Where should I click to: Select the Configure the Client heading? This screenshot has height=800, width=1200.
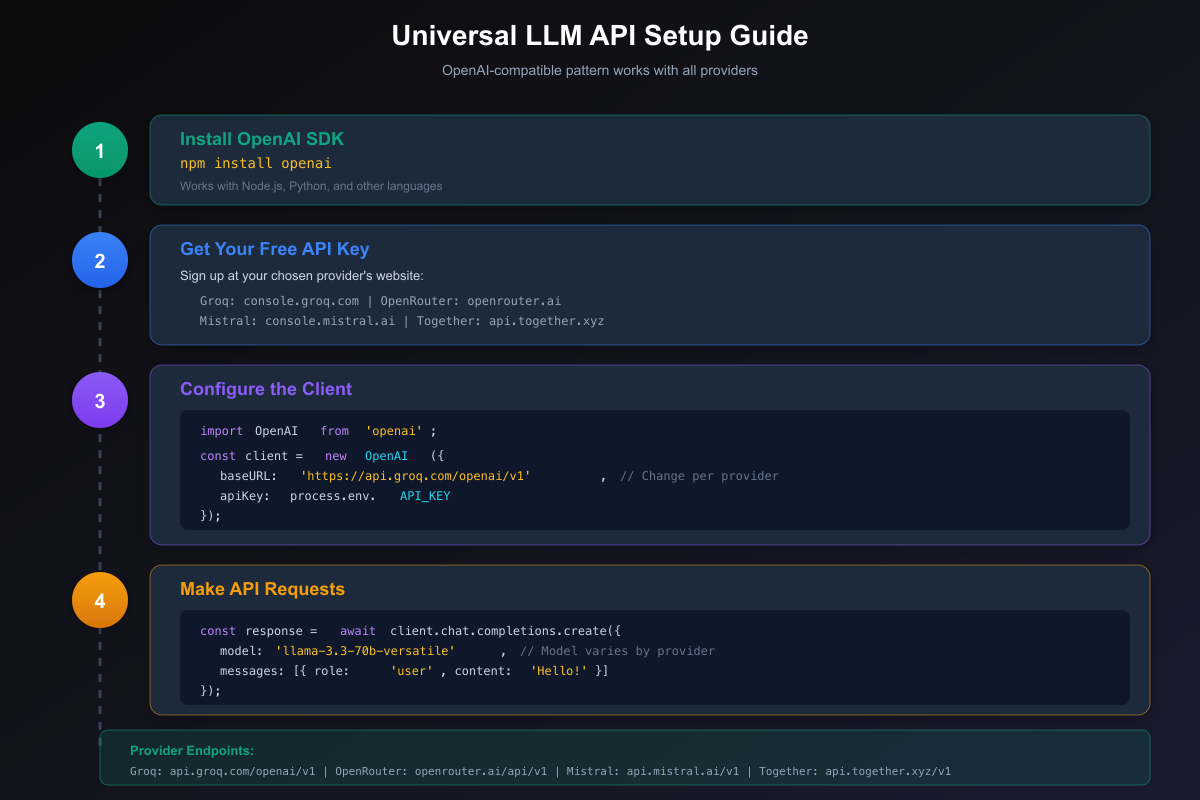(x=266, y=389)
